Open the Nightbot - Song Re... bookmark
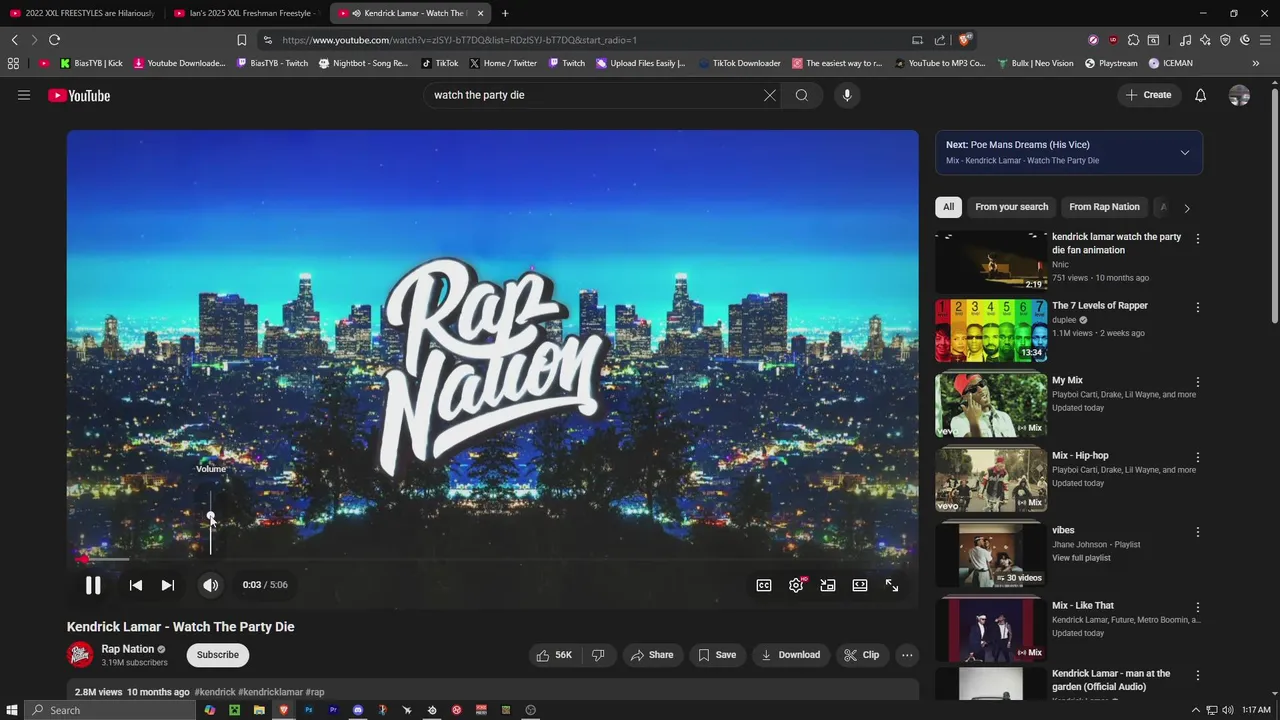 (x=363, y=63)
